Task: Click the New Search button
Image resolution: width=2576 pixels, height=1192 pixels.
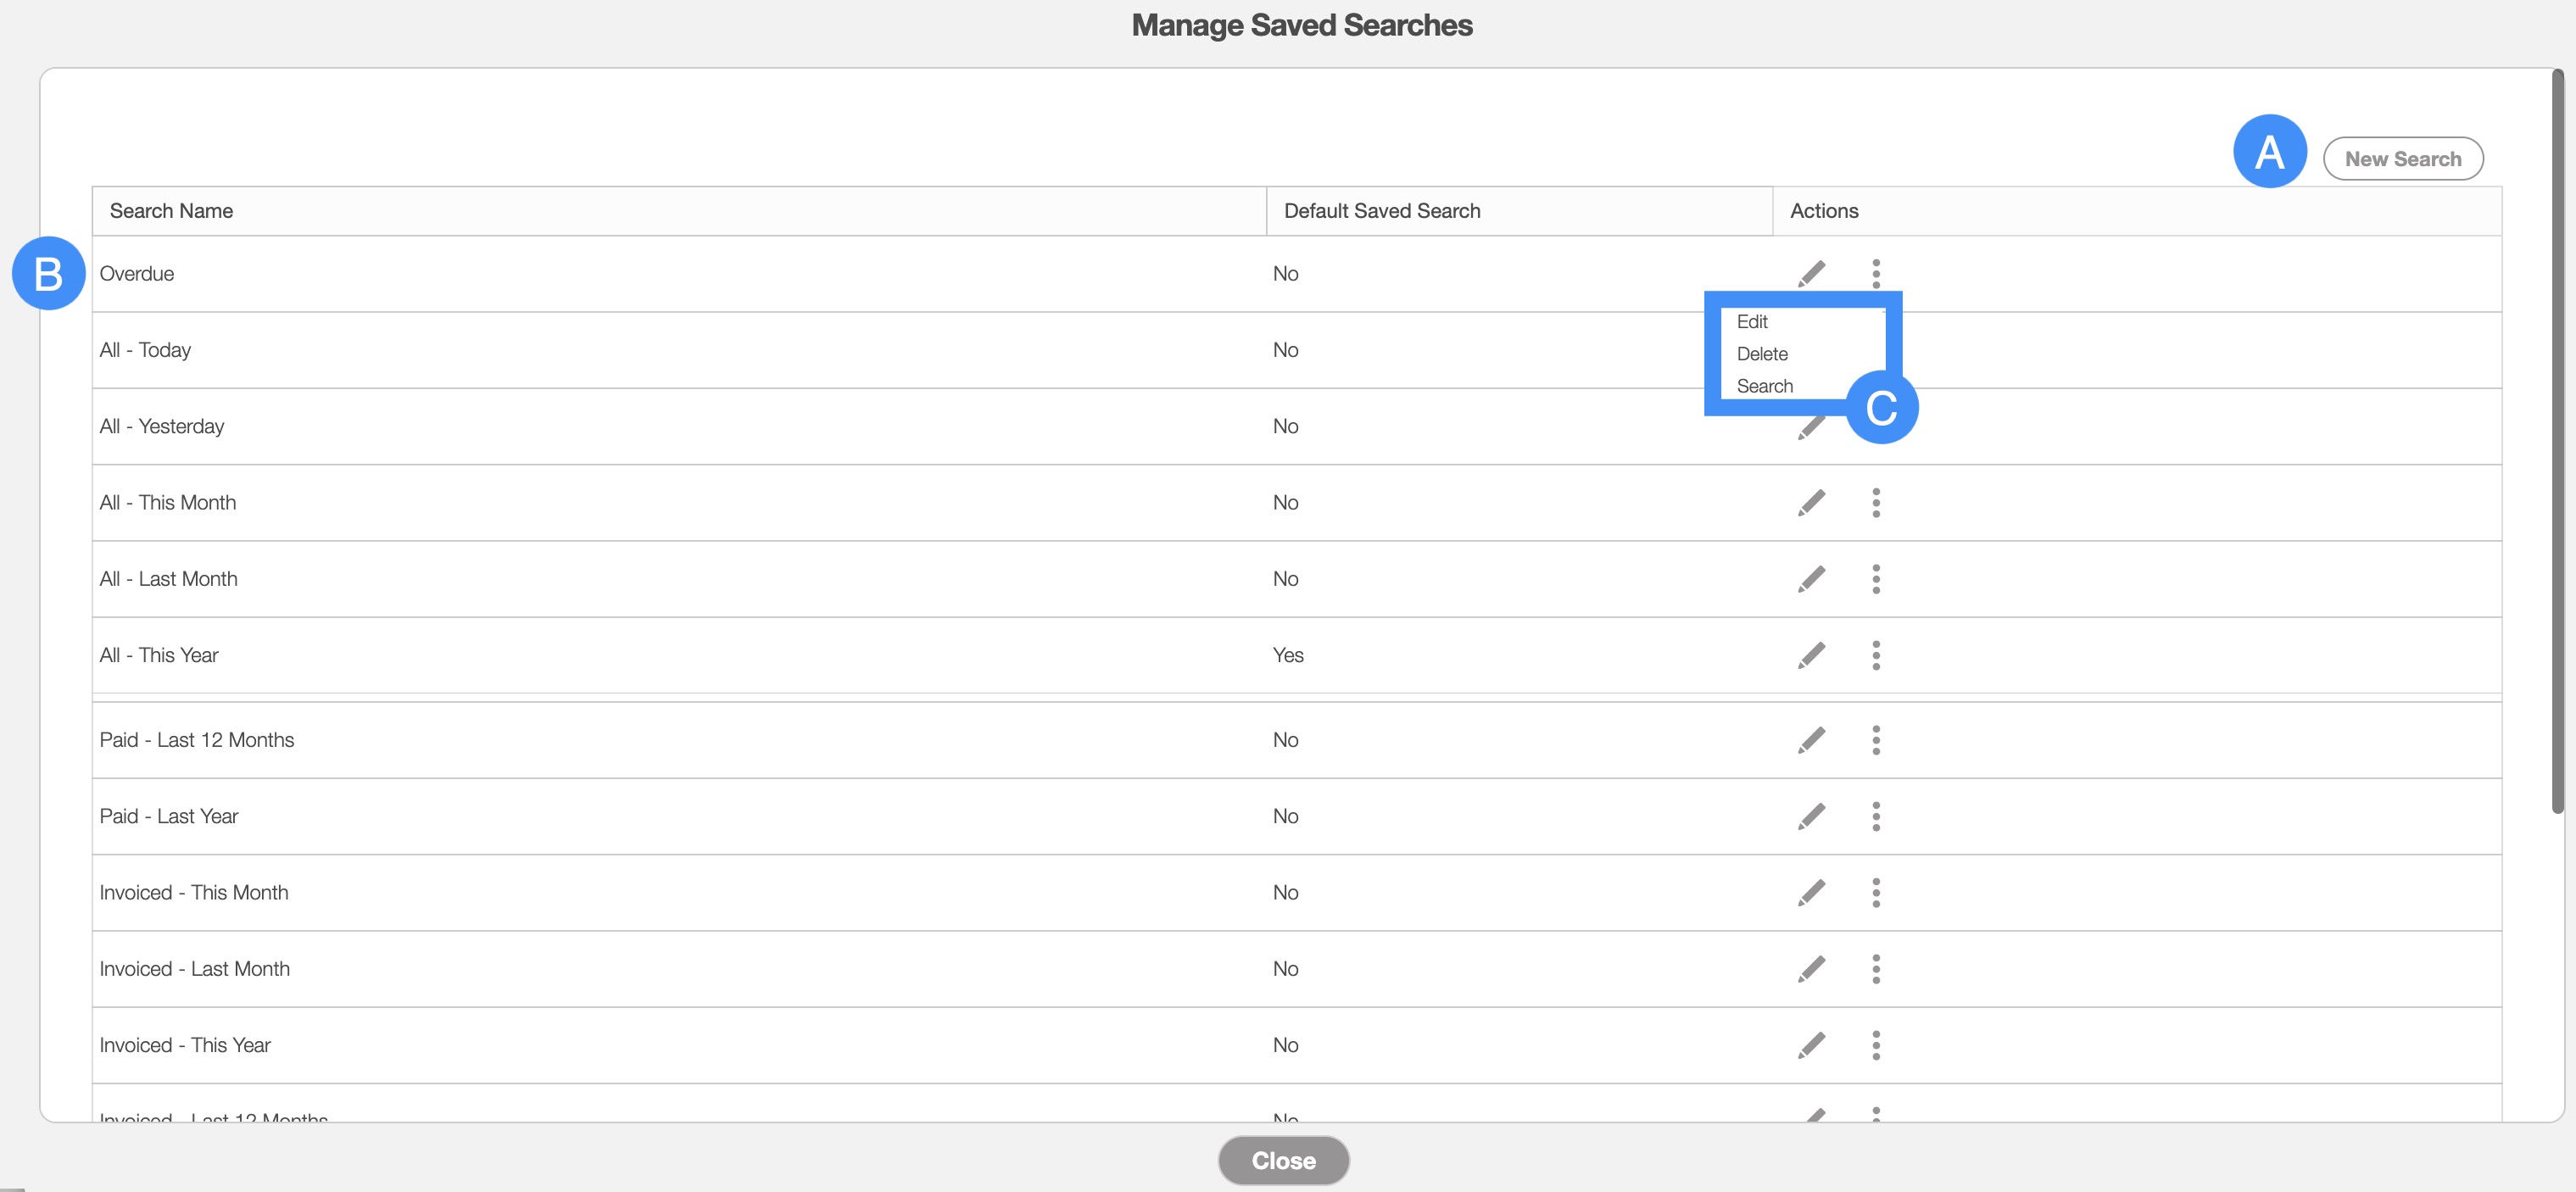Action: pyautogui.click(x=2402, y=159)
